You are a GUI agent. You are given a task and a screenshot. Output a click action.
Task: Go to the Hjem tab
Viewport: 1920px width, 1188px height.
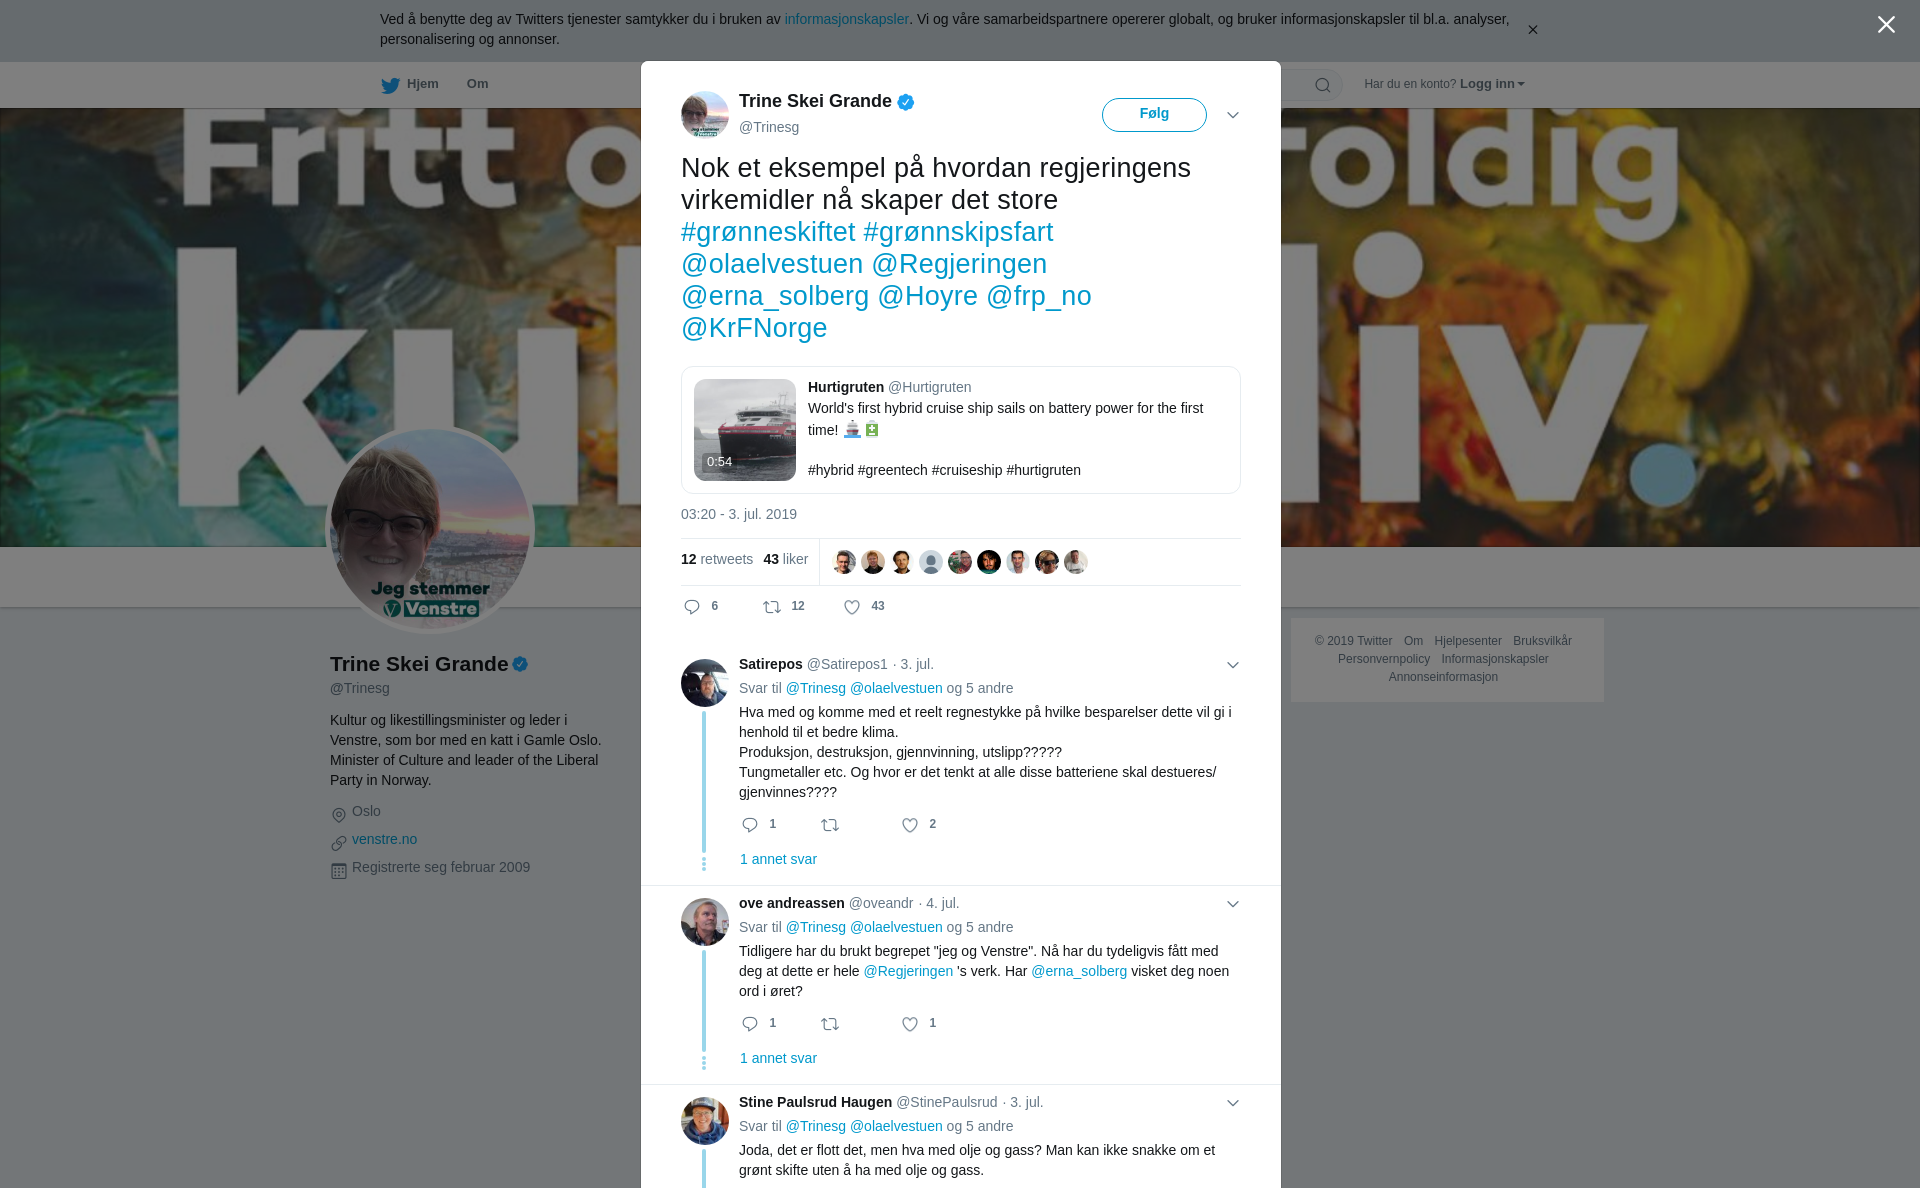coord(410,84)
